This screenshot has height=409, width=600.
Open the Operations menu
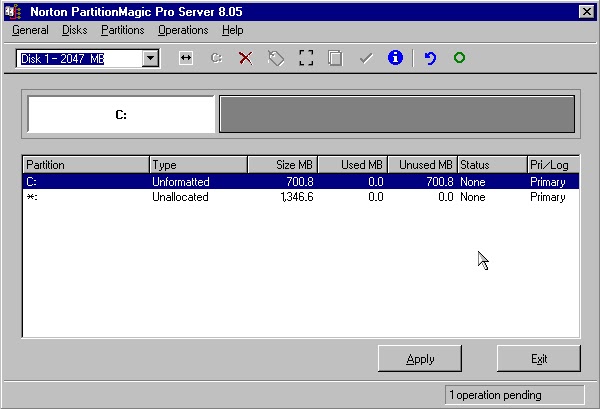(x=183, y=30)
